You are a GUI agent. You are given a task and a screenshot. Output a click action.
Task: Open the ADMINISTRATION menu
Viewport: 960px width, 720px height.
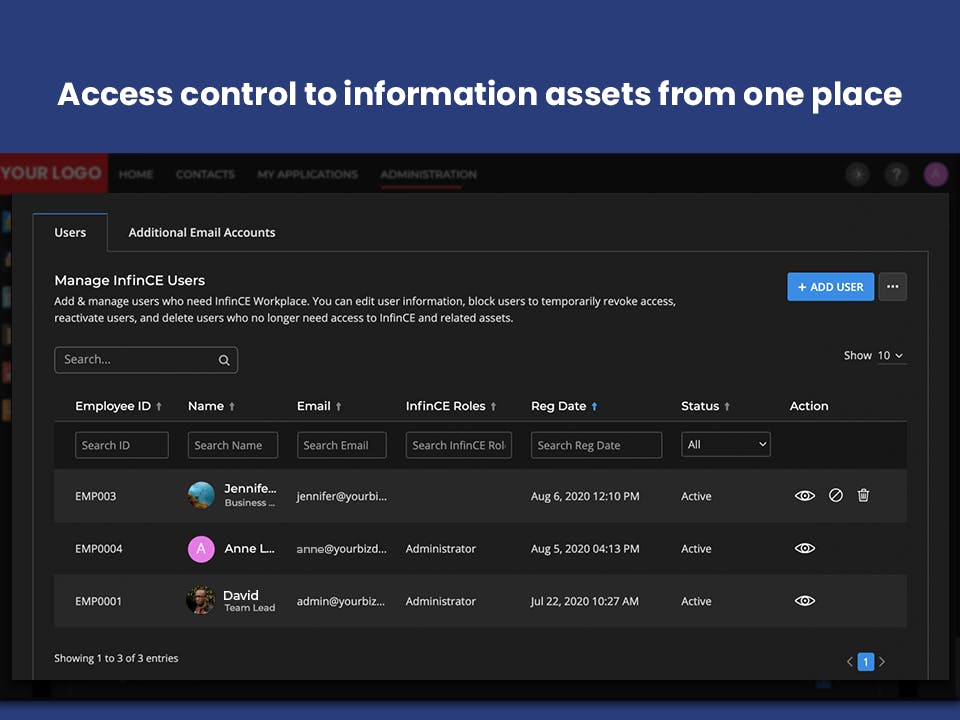(429, 174)
